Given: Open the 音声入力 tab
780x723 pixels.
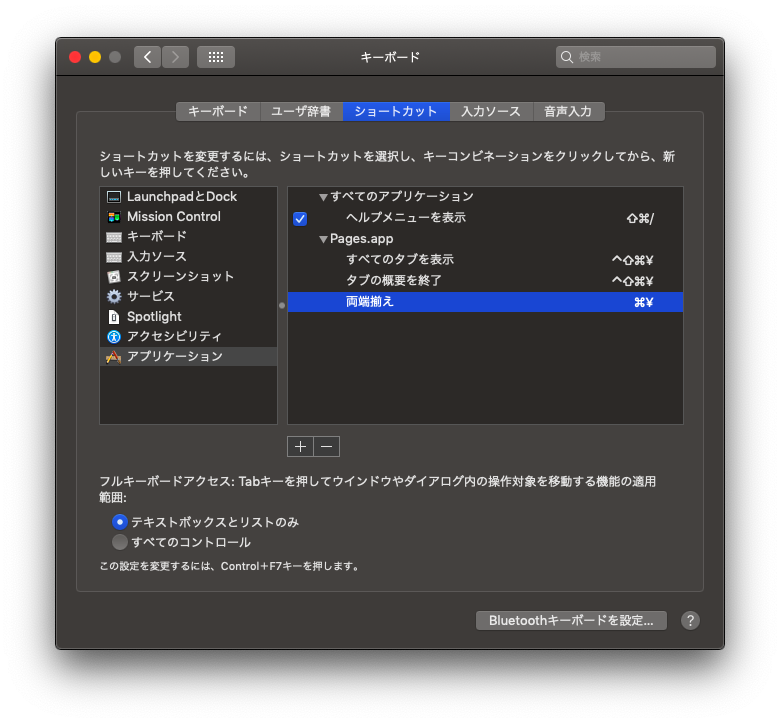Looking at the screenshot, I should click(x=568, y=111).
